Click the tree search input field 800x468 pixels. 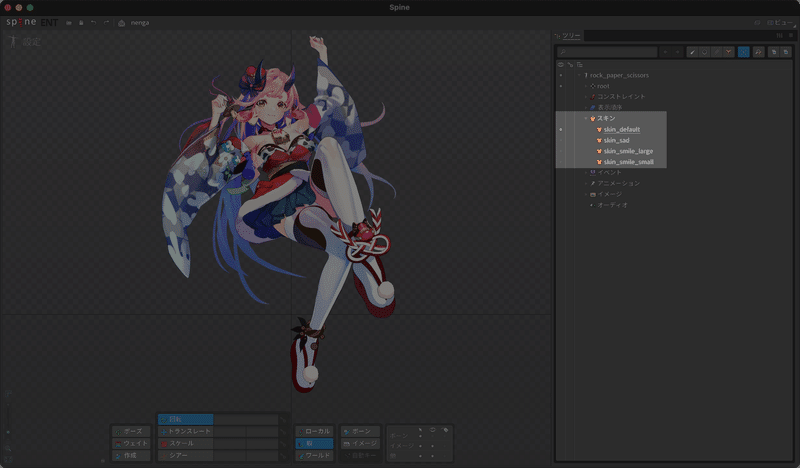click(x=607, y=52)
